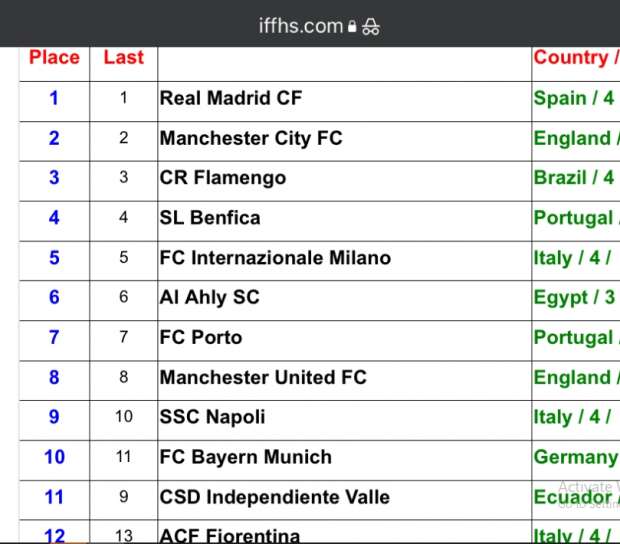Tap FC Porto club name
The image size is (620, 544).
click(x=201, y=338)
